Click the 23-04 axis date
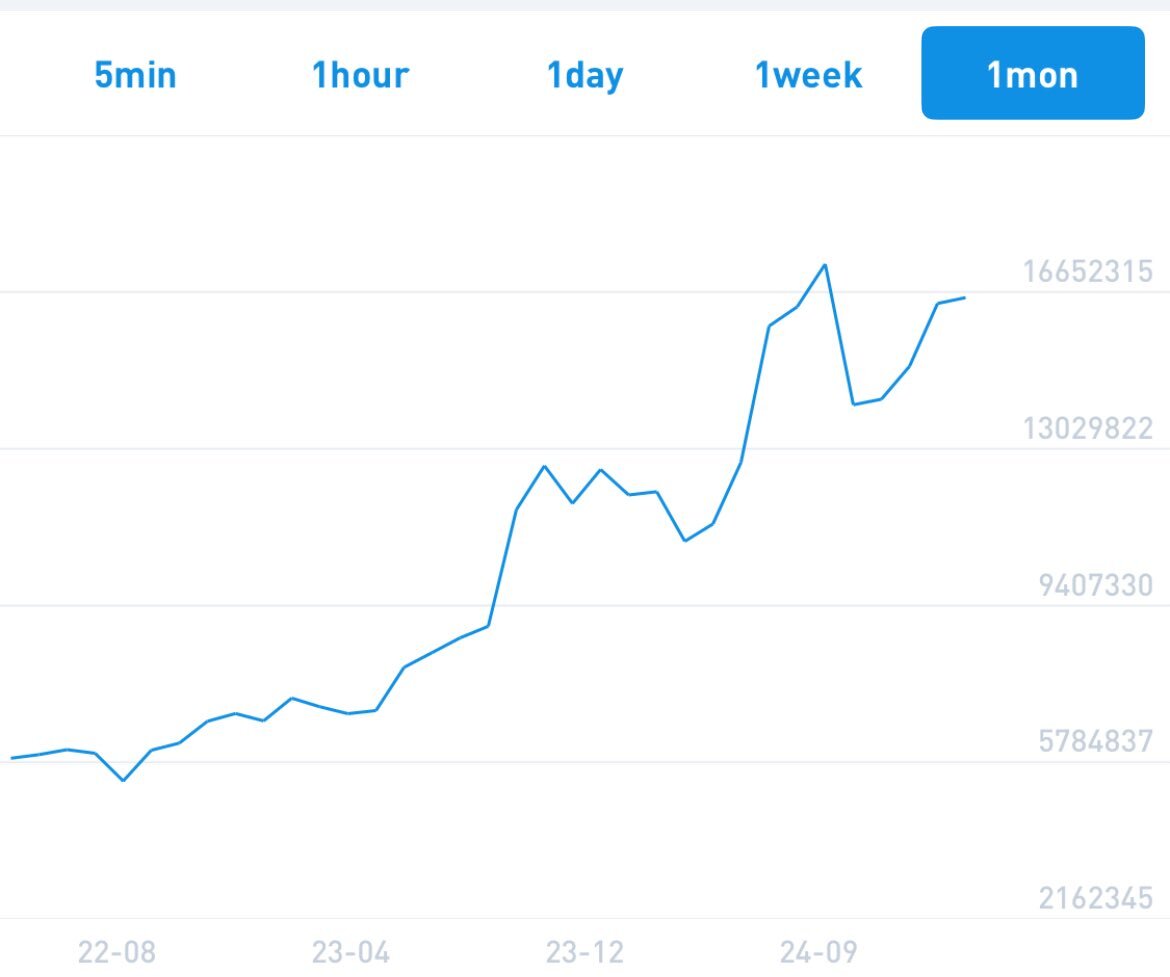The height and width of the screenshot is (977, 1170). (350, 952)
